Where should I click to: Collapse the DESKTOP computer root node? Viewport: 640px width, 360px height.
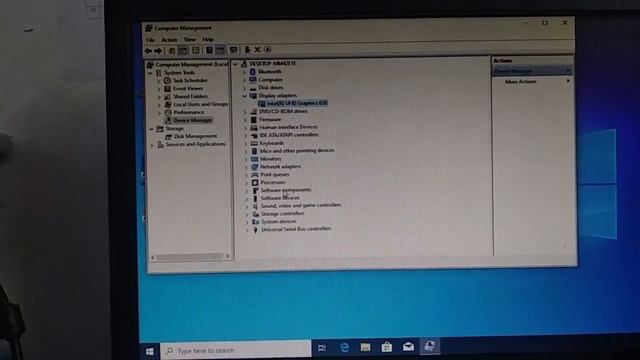(236, 64)
